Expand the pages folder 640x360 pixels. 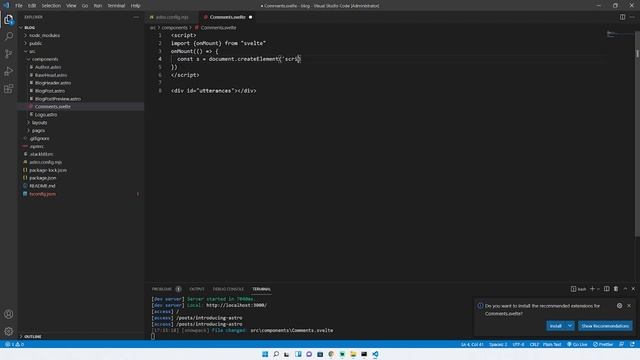[38, 131]
